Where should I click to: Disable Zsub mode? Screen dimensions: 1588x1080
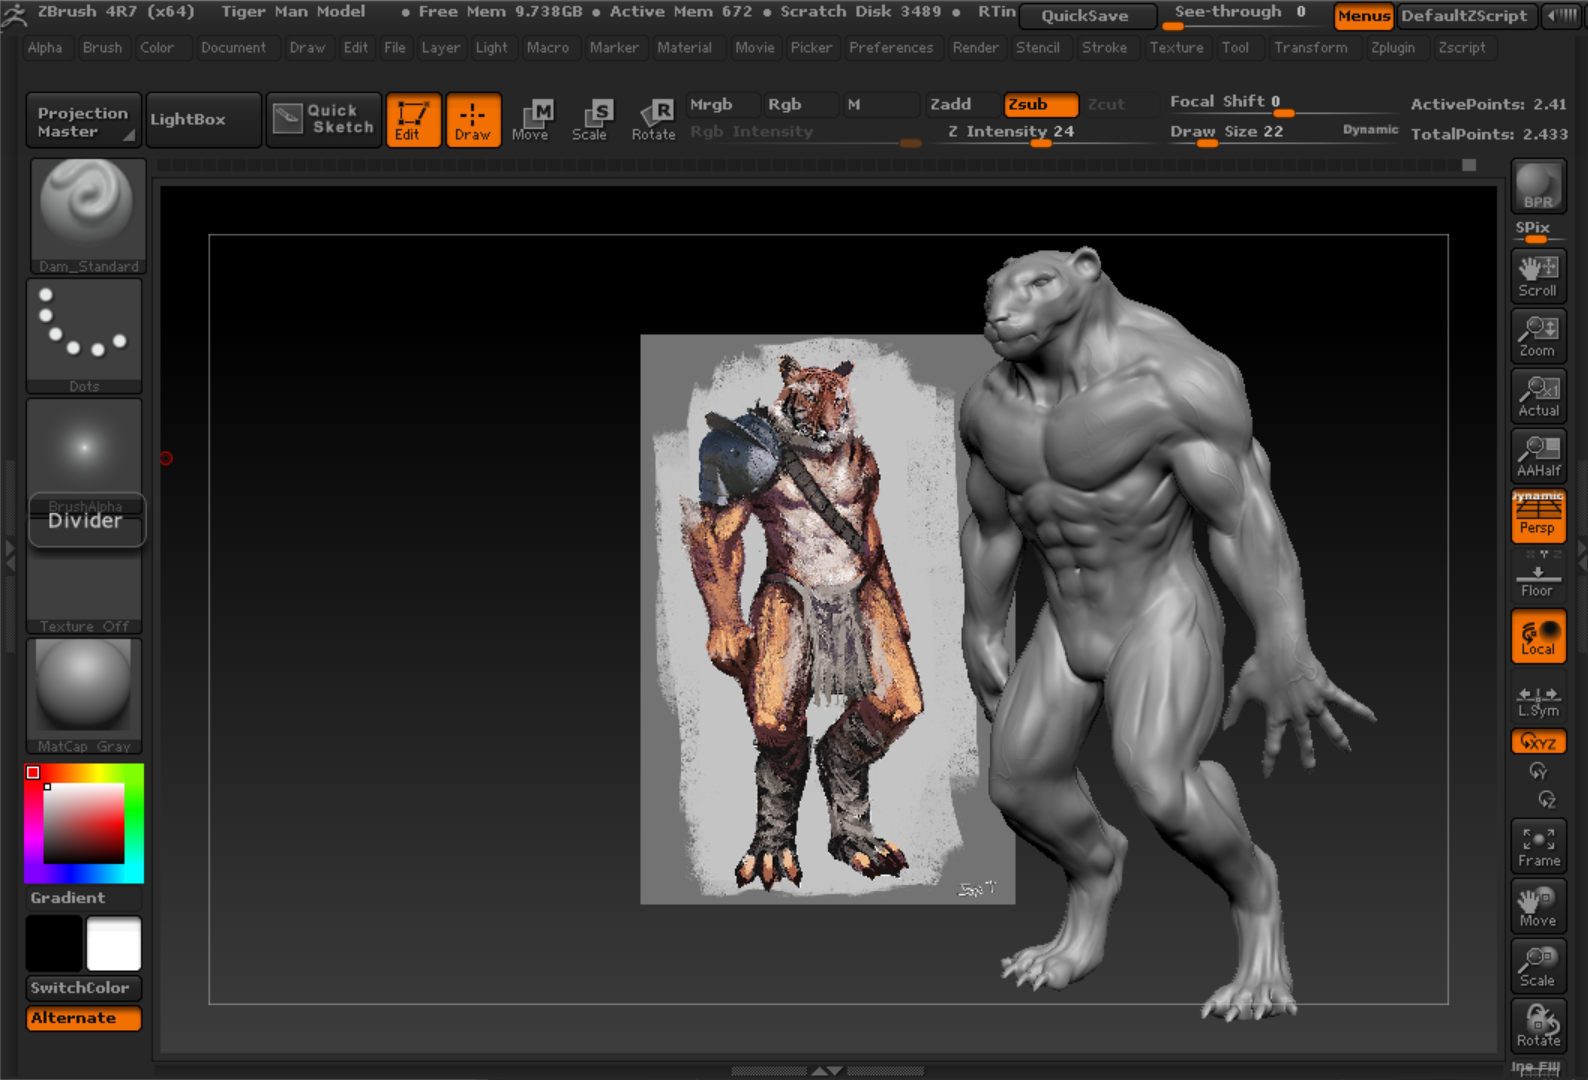coord(1041,104)
